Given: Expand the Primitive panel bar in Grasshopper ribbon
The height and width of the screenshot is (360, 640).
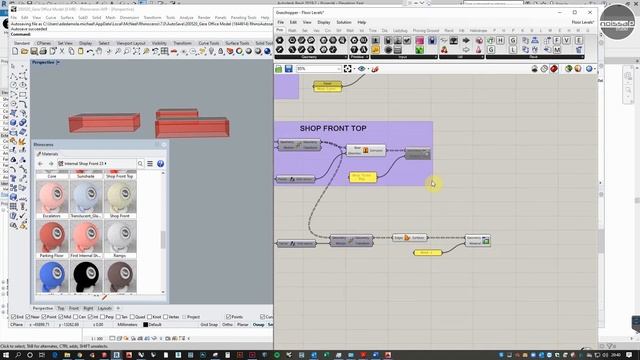Looking at the screenshot, I should (x=358, y=57).
